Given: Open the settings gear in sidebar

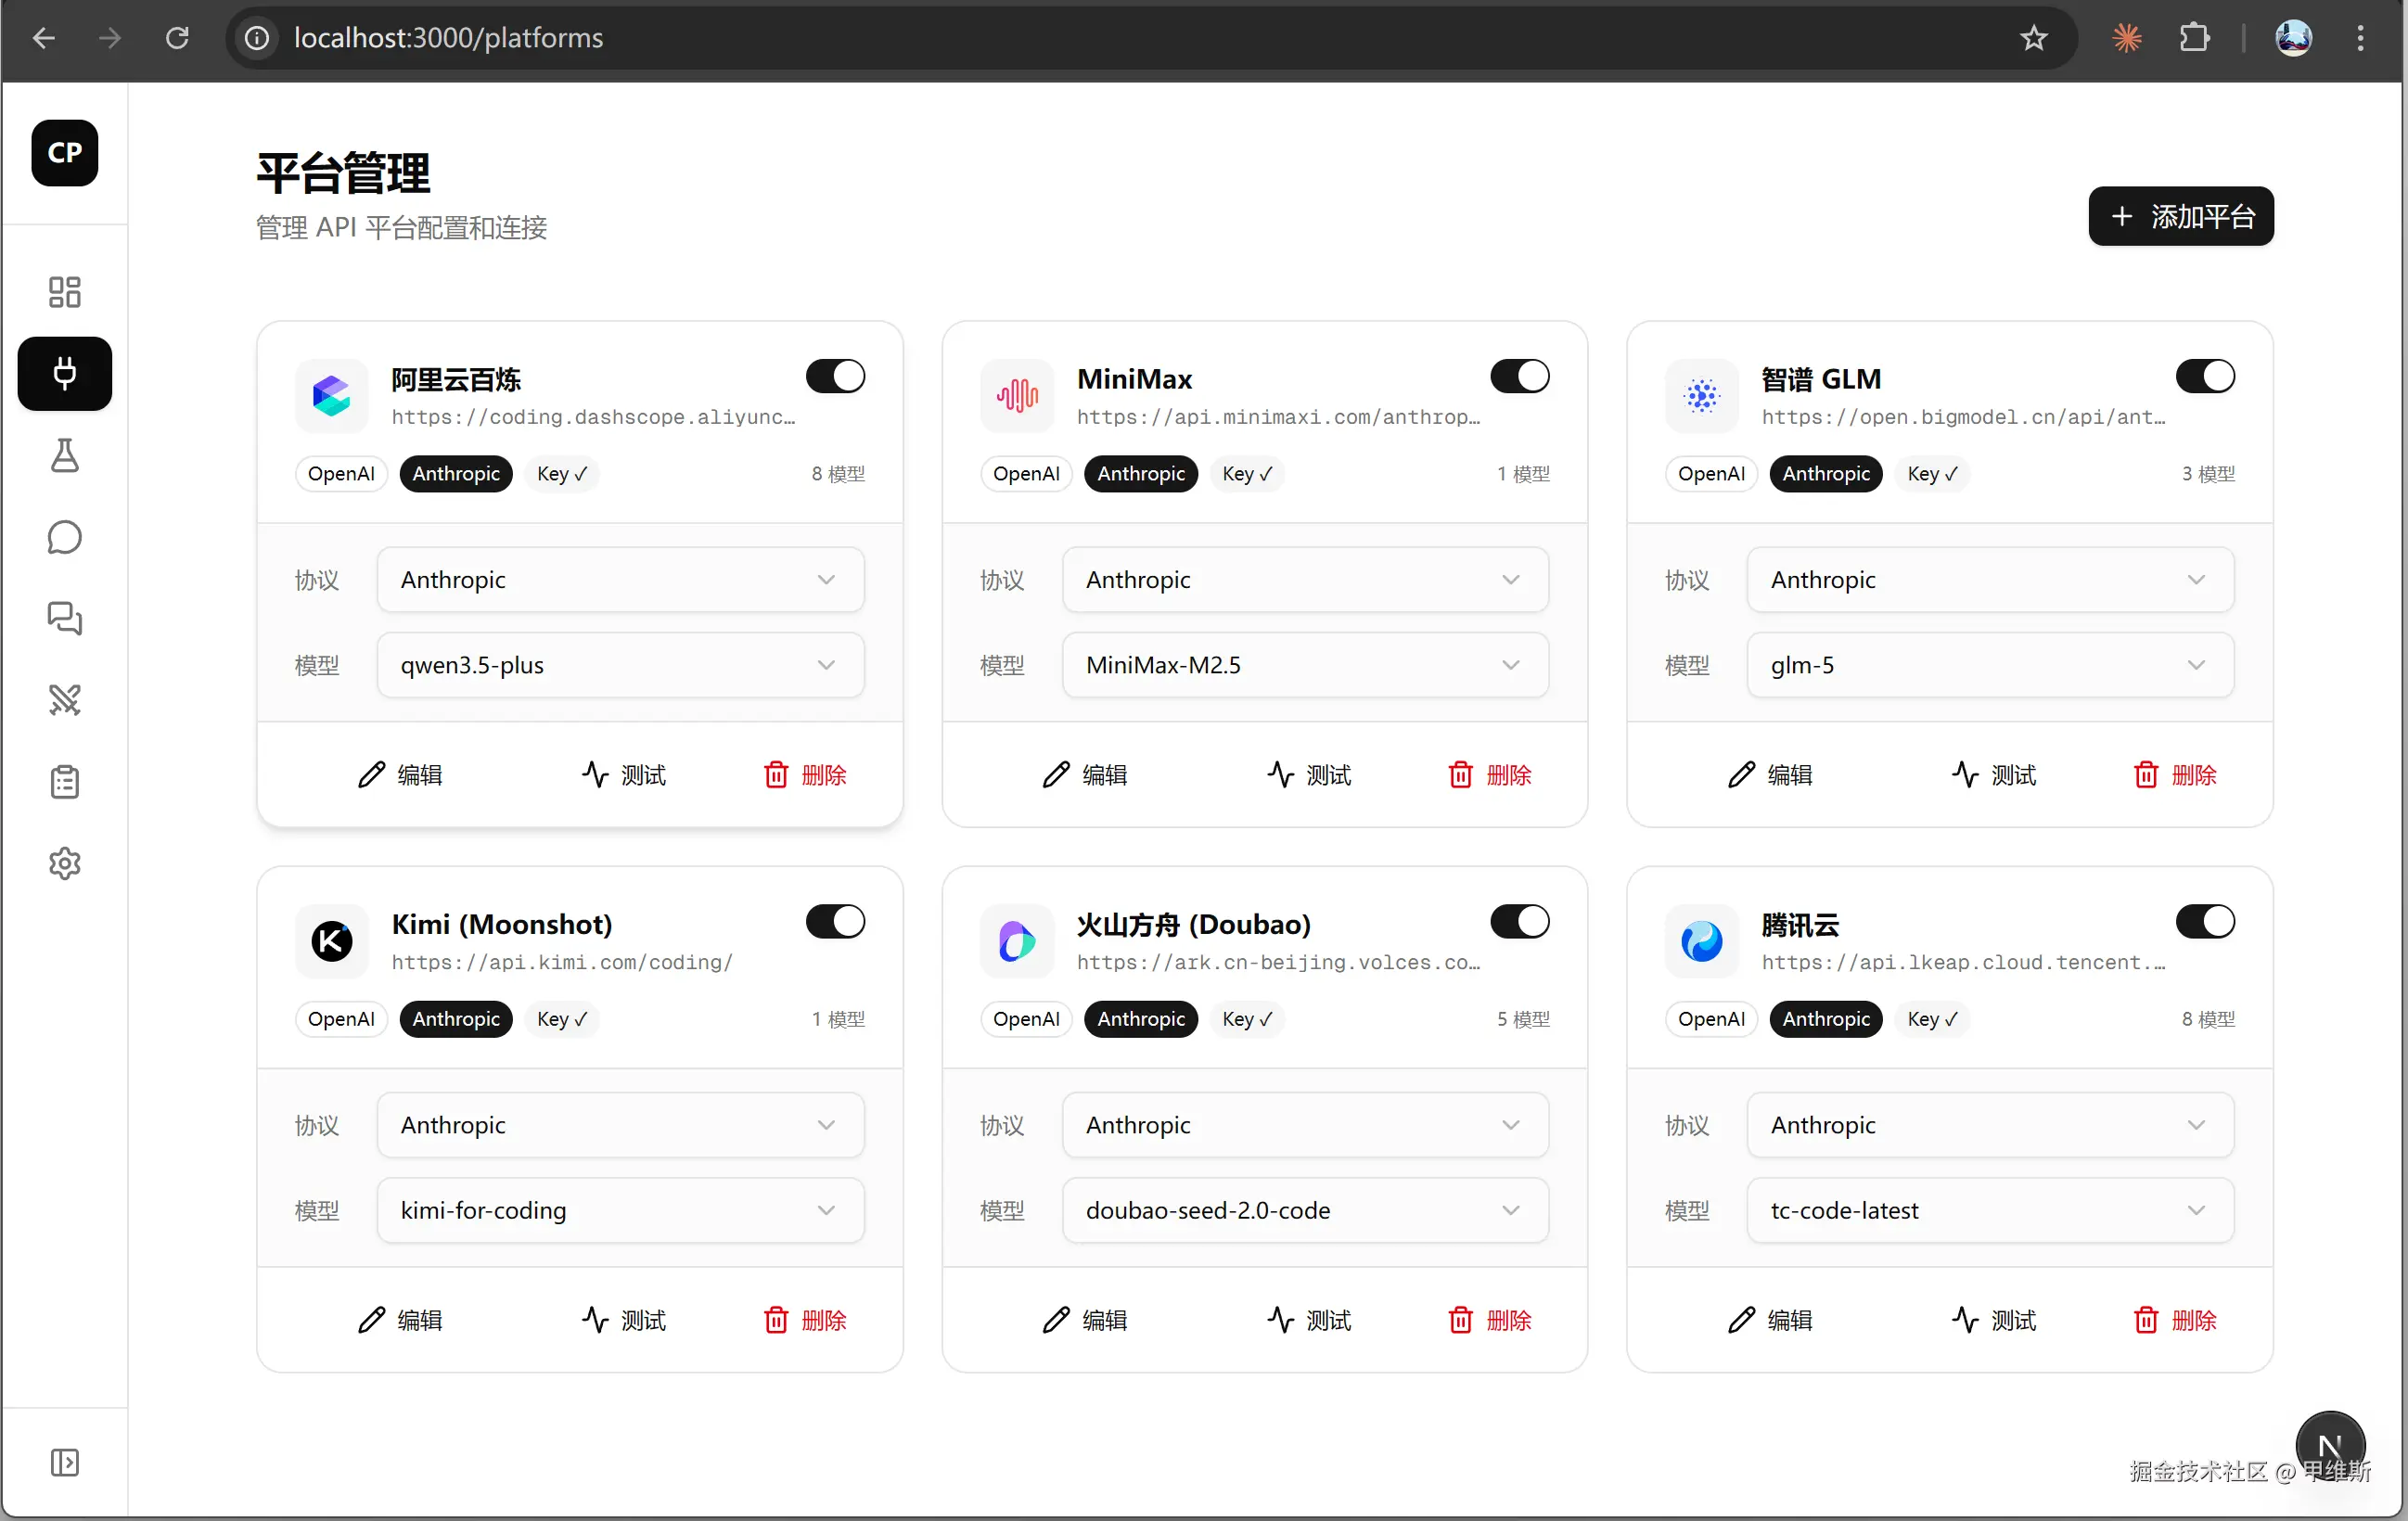Looking at the screenshot, I should coord(64,863).
